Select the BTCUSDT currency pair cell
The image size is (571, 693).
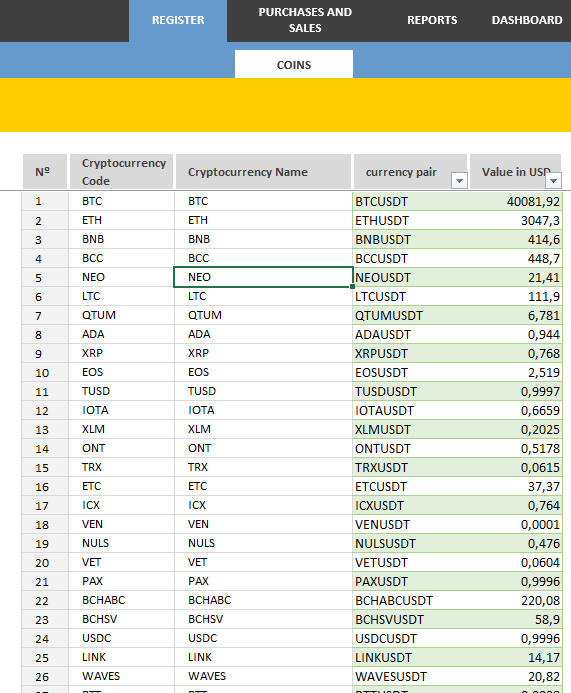411,202
